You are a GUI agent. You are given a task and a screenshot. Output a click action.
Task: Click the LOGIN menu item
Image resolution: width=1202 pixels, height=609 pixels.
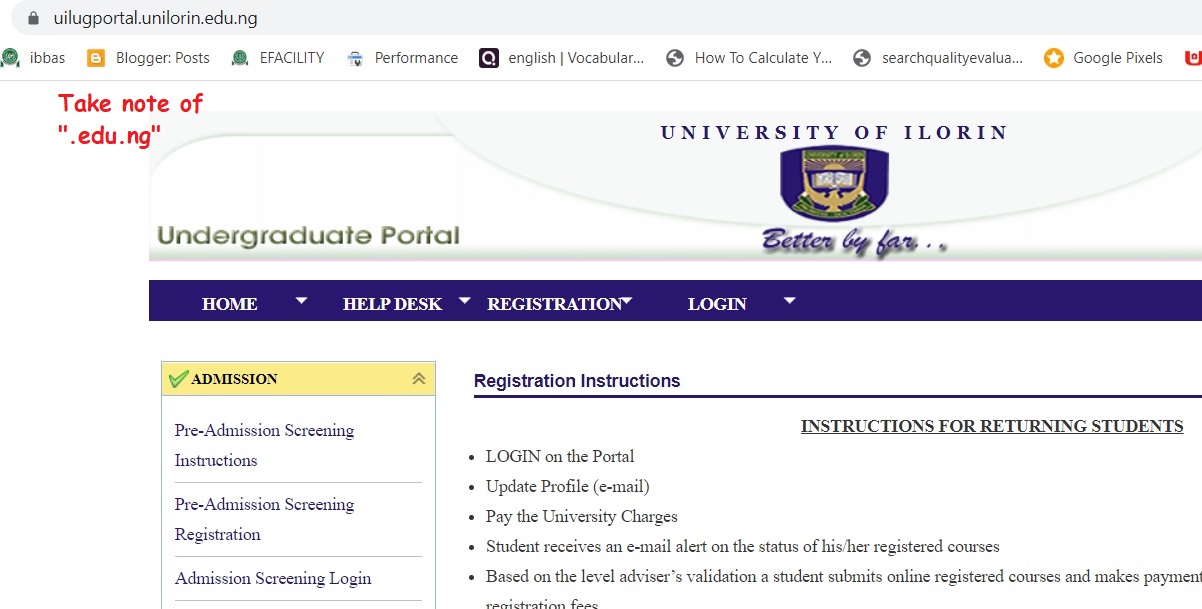[x=717, y=304]
